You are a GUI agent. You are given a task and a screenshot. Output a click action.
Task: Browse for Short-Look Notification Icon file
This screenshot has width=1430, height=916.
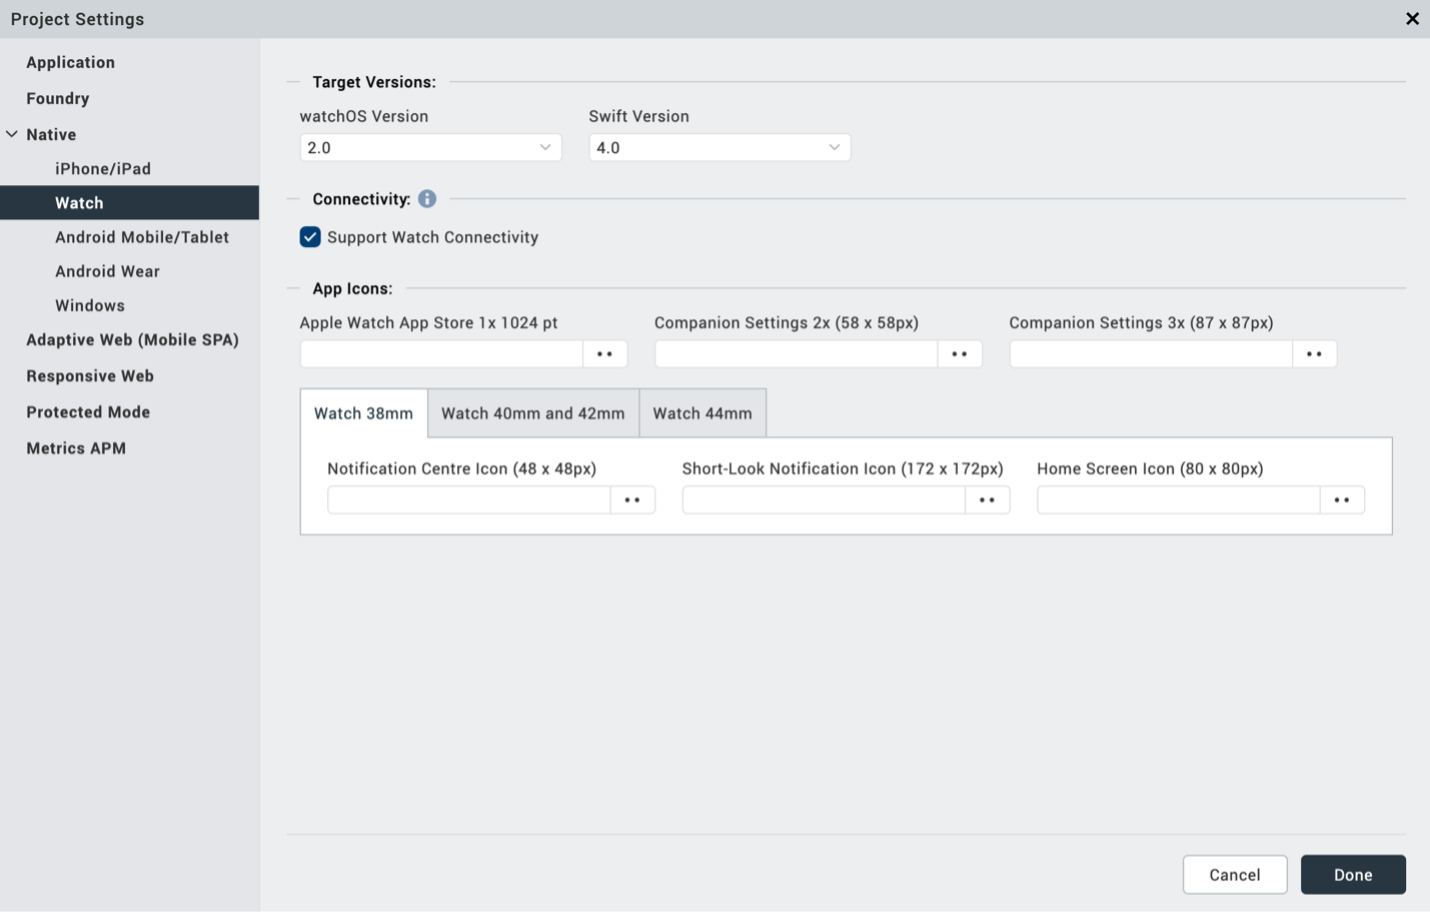(x=987, y=500)
